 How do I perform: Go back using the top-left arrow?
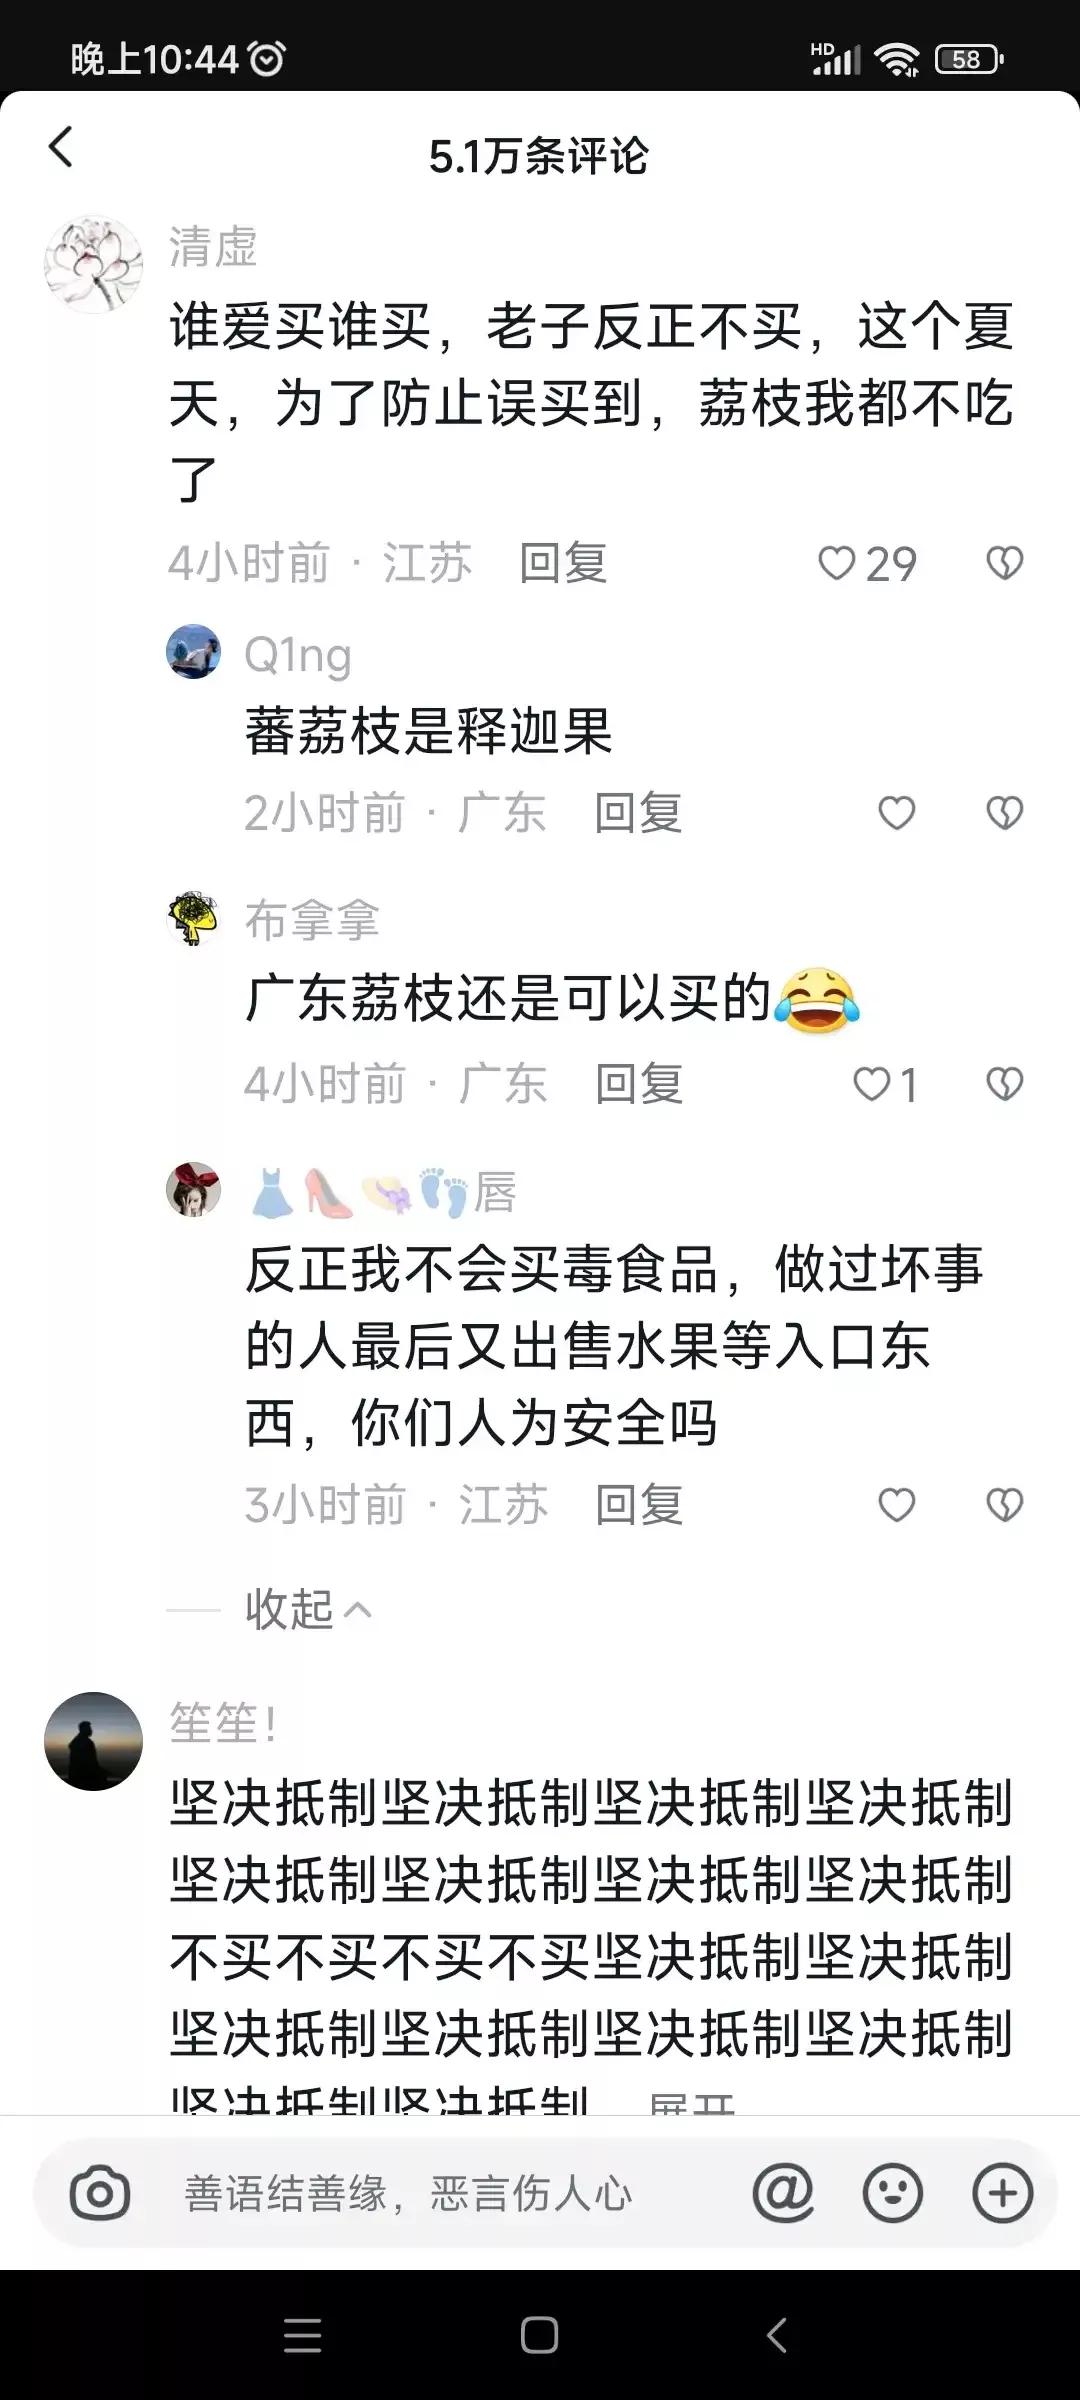61,147
